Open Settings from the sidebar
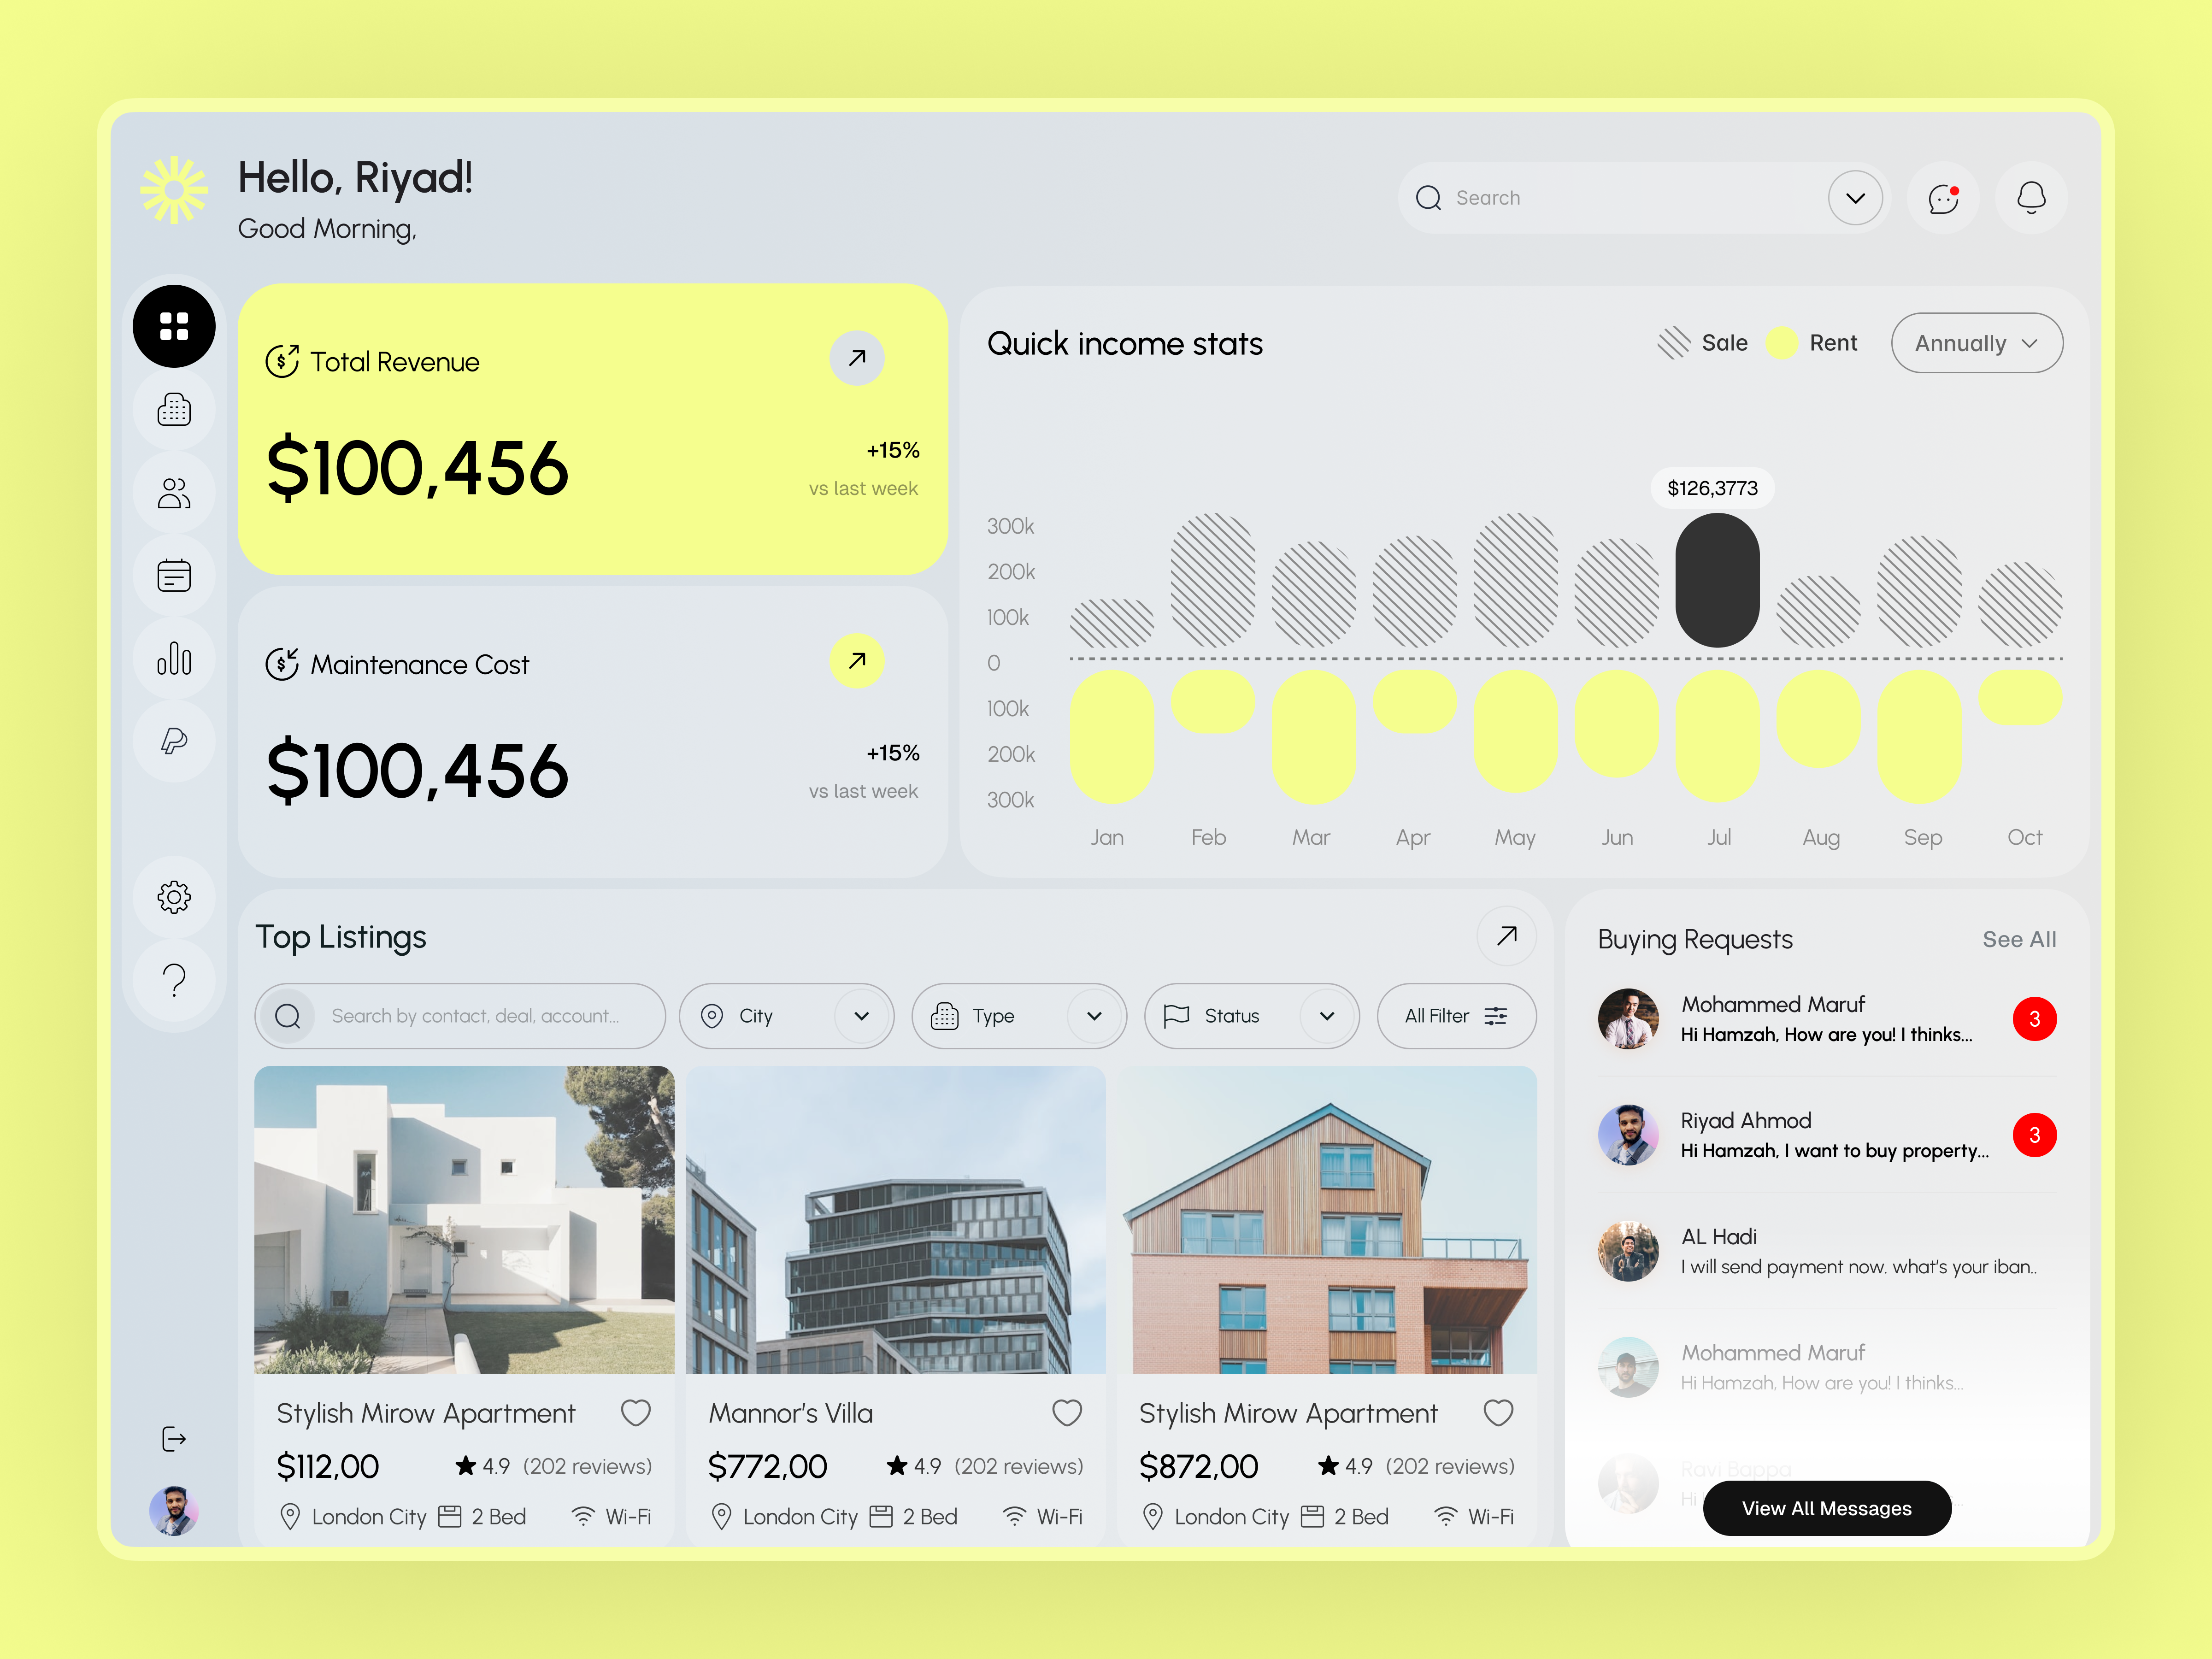Image resolution: width=2212 pixels, height=1659 pixels. pyautogui.click(x=174, y=897)
